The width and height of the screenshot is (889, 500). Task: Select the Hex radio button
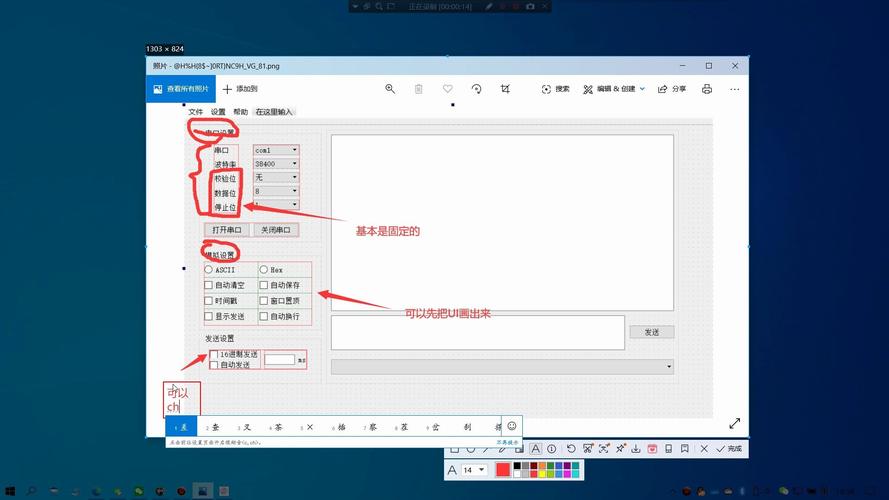[264, 270]
